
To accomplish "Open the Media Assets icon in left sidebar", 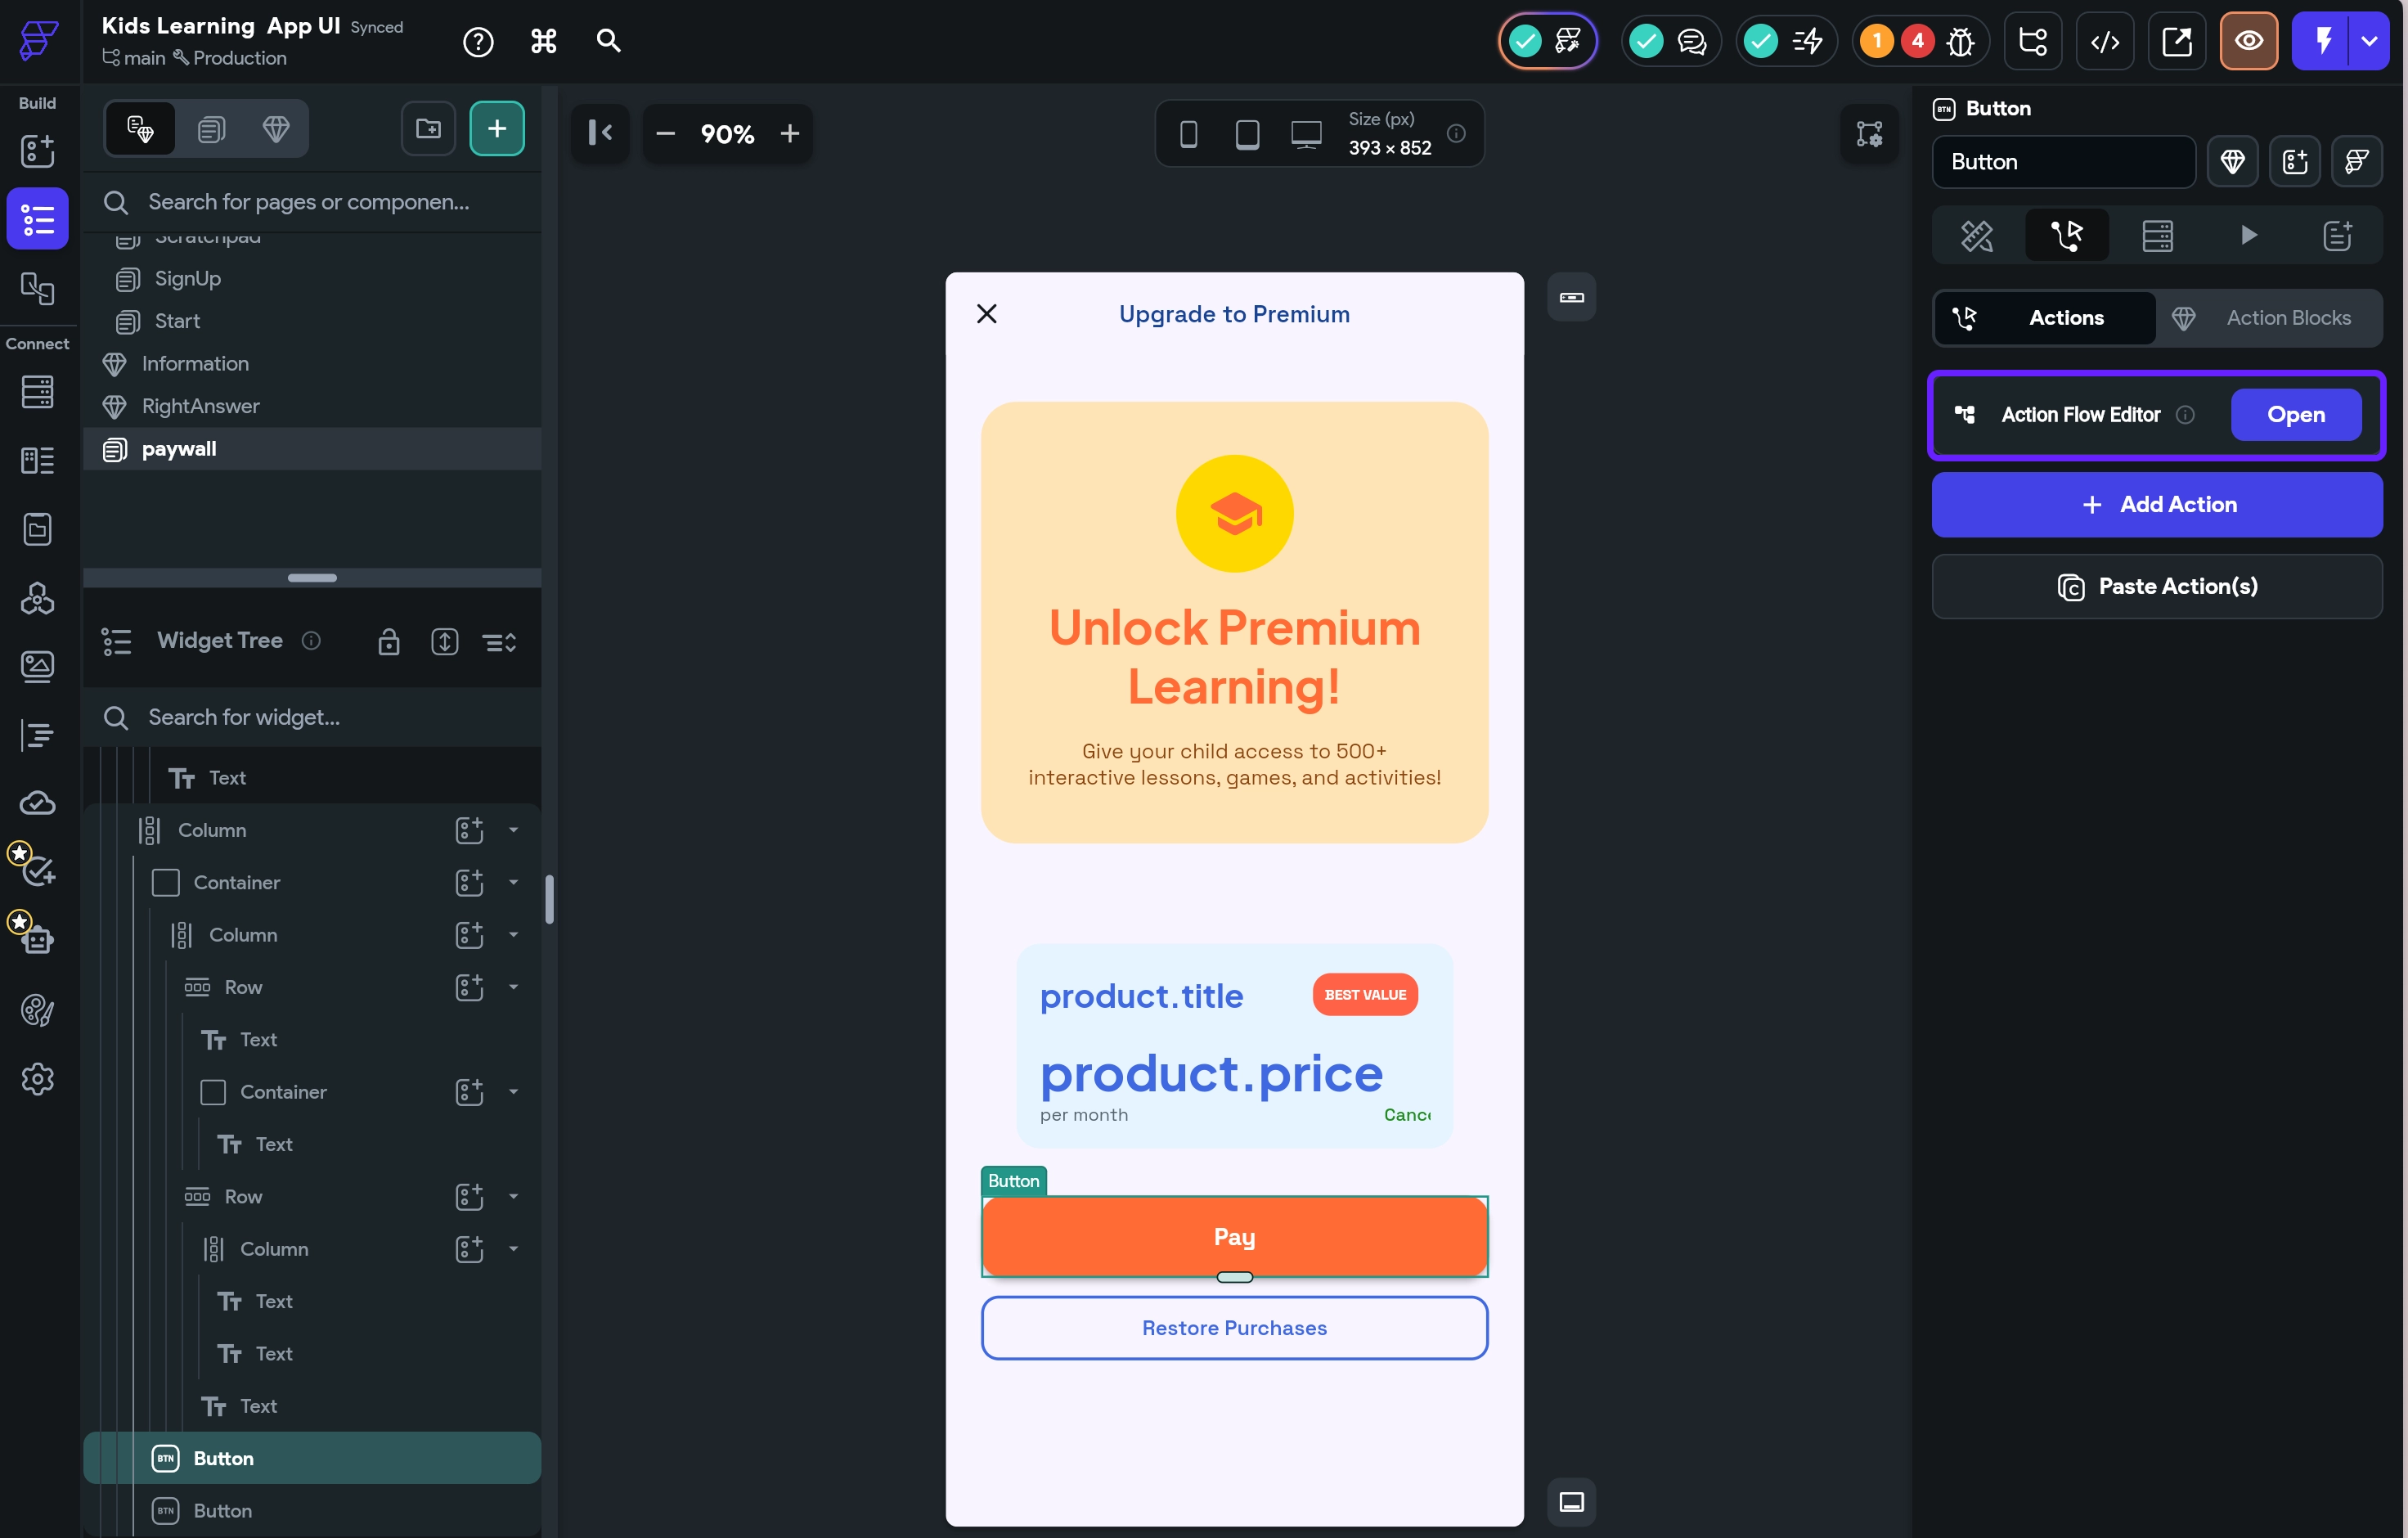I will pyautogui.click(x=37, y=666).
